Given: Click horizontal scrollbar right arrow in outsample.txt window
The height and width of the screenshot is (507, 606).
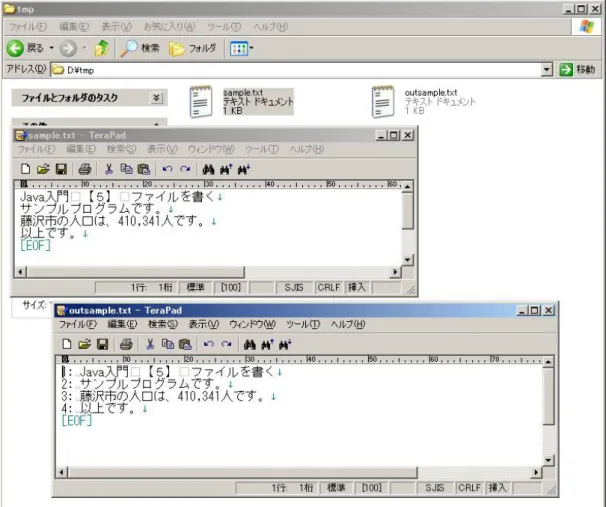Looking at the screenshot, I should (x=536, y=472).
